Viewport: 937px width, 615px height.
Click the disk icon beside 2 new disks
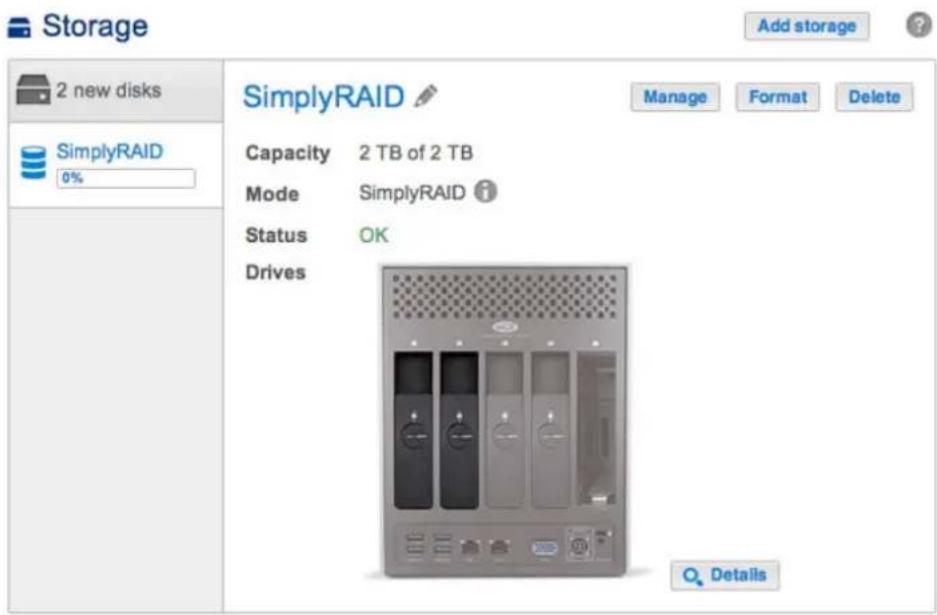click(33, 90)
